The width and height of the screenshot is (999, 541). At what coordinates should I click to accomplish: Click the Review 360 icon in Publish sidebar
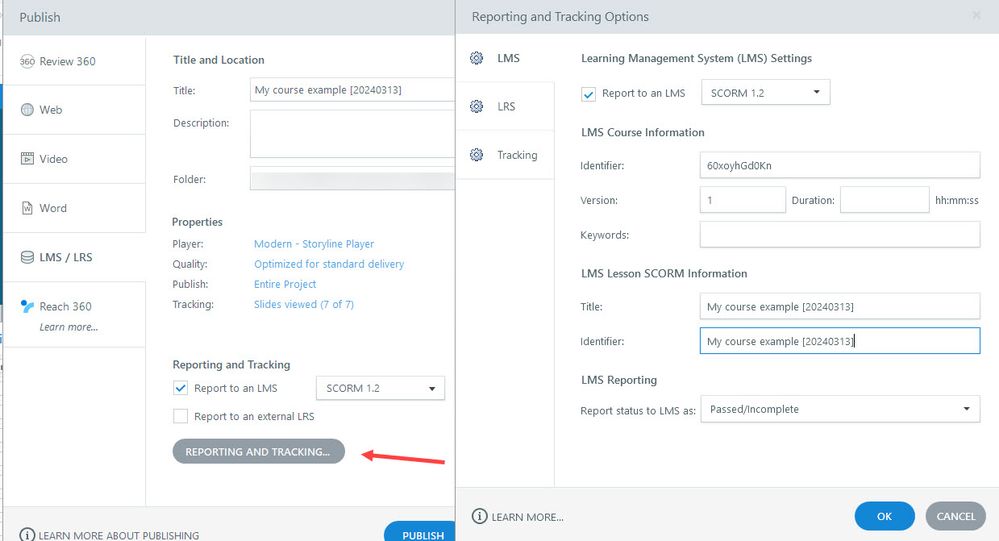click(27, 61)
